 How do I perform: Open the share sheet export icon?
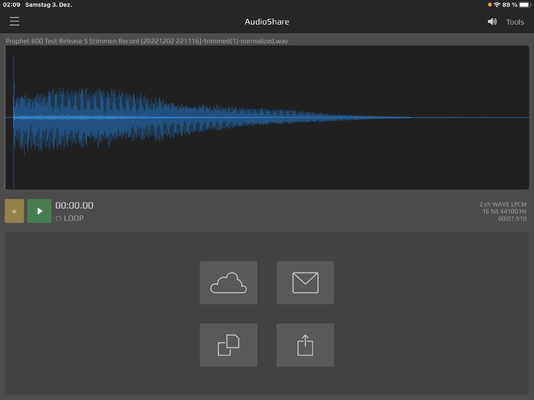(x=305, y=345)
